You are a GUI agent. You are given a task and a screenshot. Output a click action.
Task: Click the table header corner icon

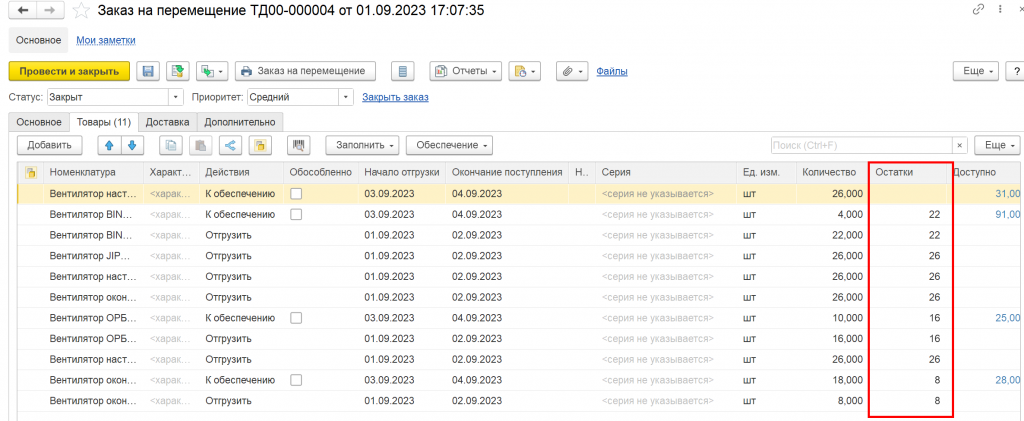point(29,172)
